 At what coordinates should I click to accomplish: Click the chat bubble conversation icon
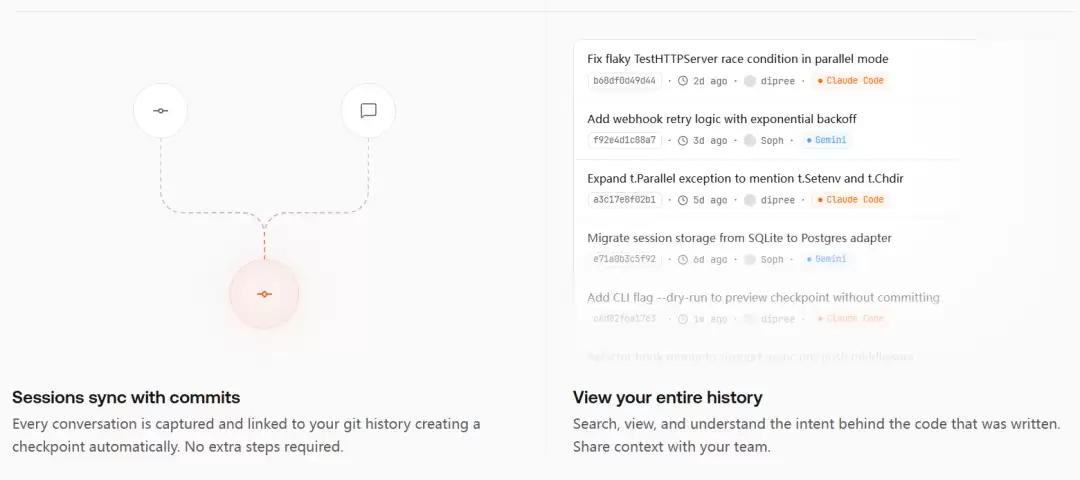click(x=368, y=111)
